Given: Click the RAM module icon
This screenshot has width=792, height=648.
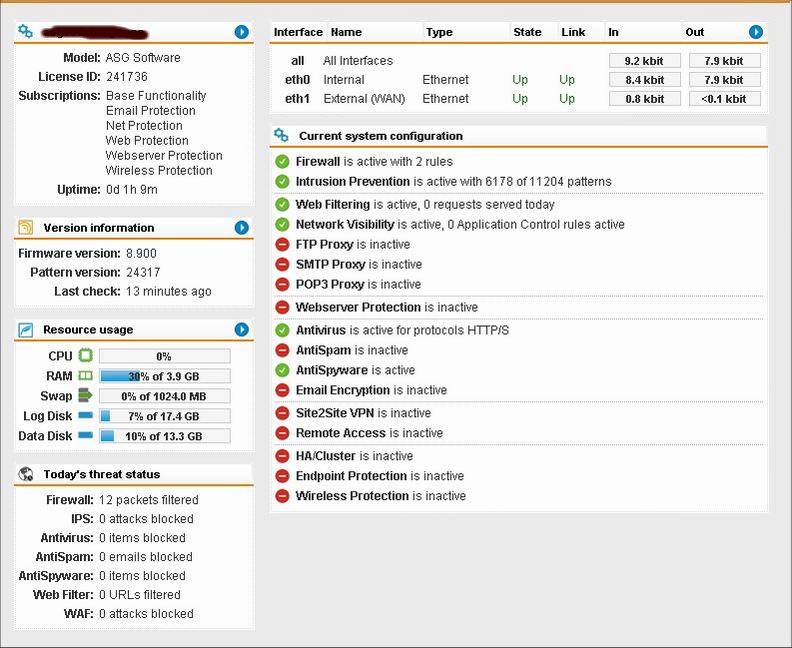Looking at the screenshot, I should pos(85,376).
